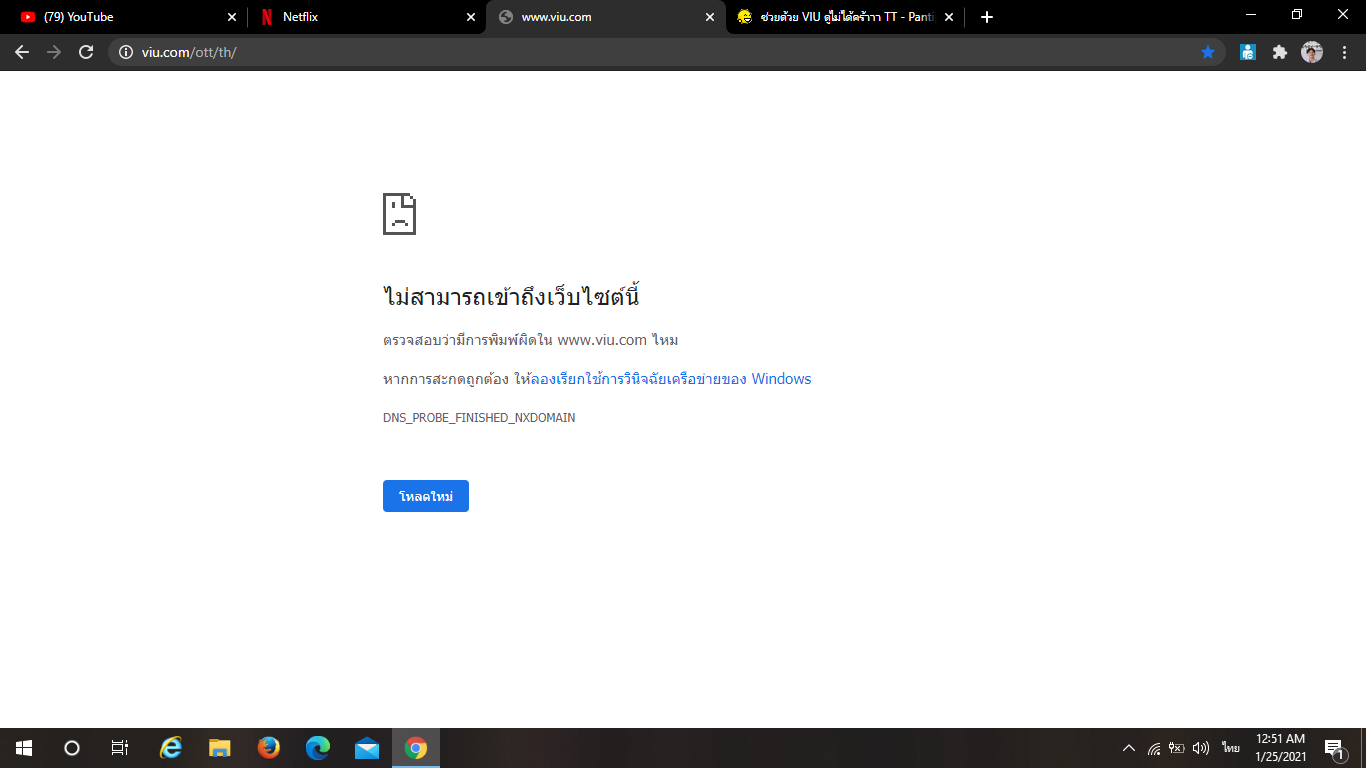Select the www.viu.com tab

(x=605, y=17)
